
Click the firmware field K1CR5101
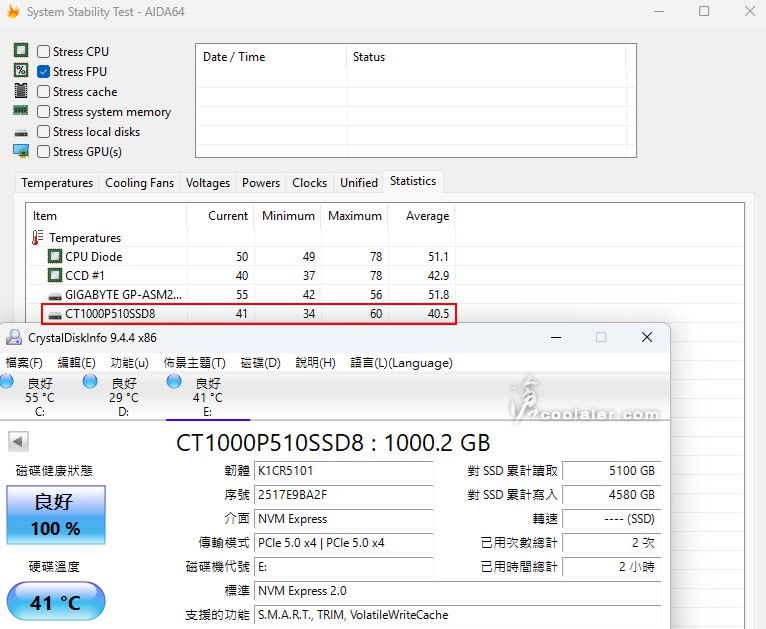click(x=344, y=471)
